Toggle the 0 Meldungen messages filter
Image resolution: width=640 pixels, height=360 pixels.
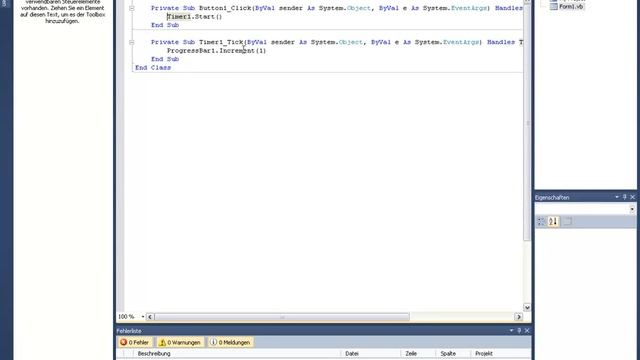tap(230, 342)
